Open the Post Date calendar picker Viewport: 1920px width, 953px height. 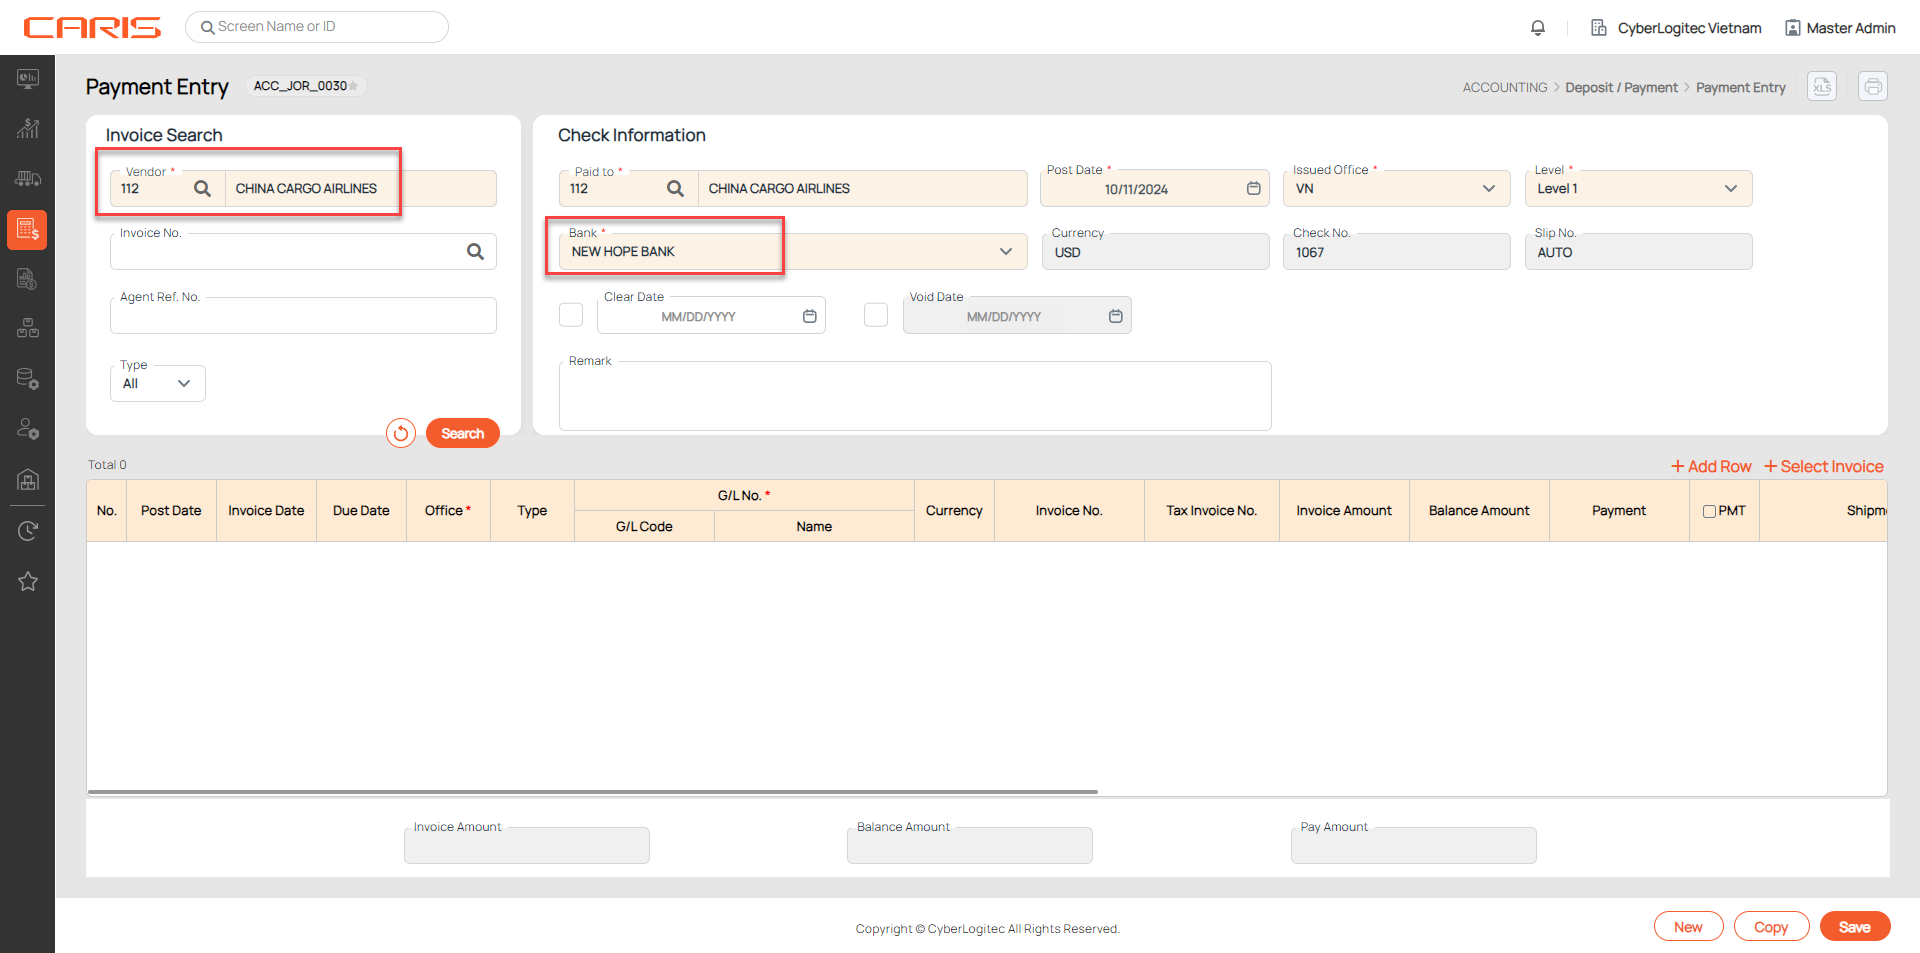[1253, 189]
